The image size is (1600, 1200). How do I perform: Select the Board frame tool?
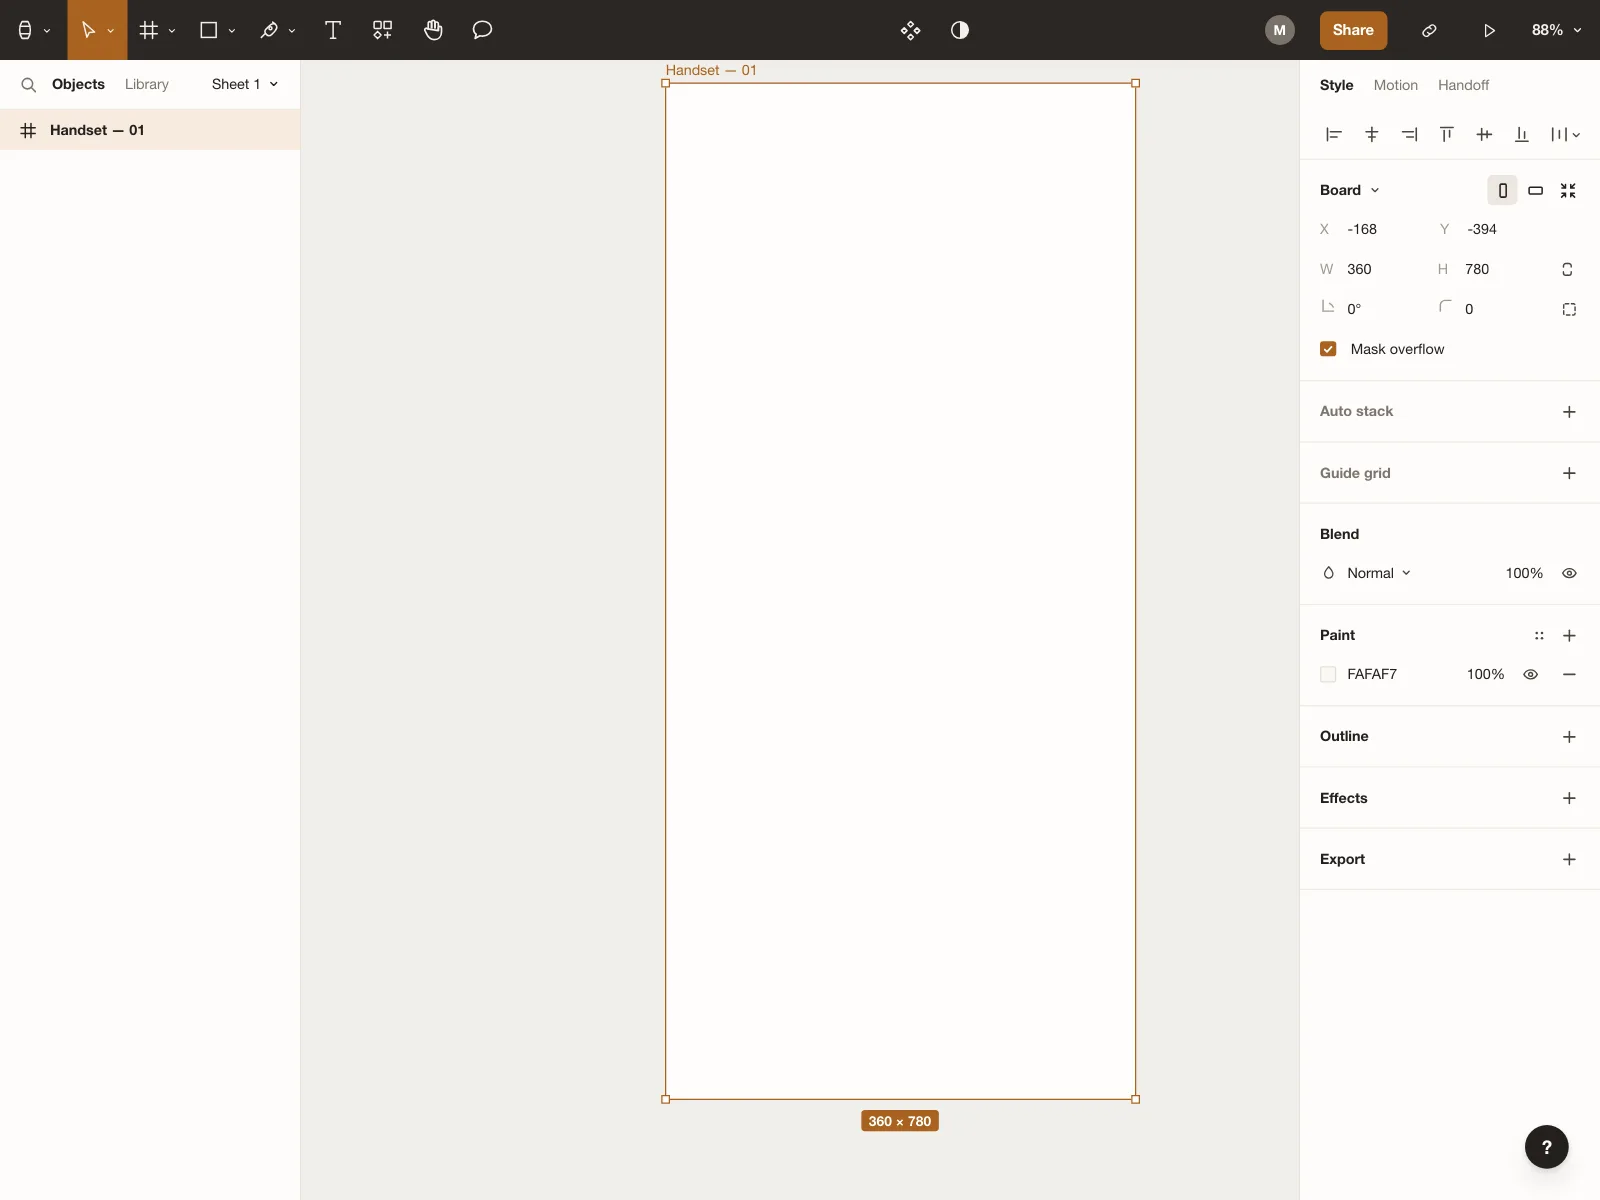(149, 30)
